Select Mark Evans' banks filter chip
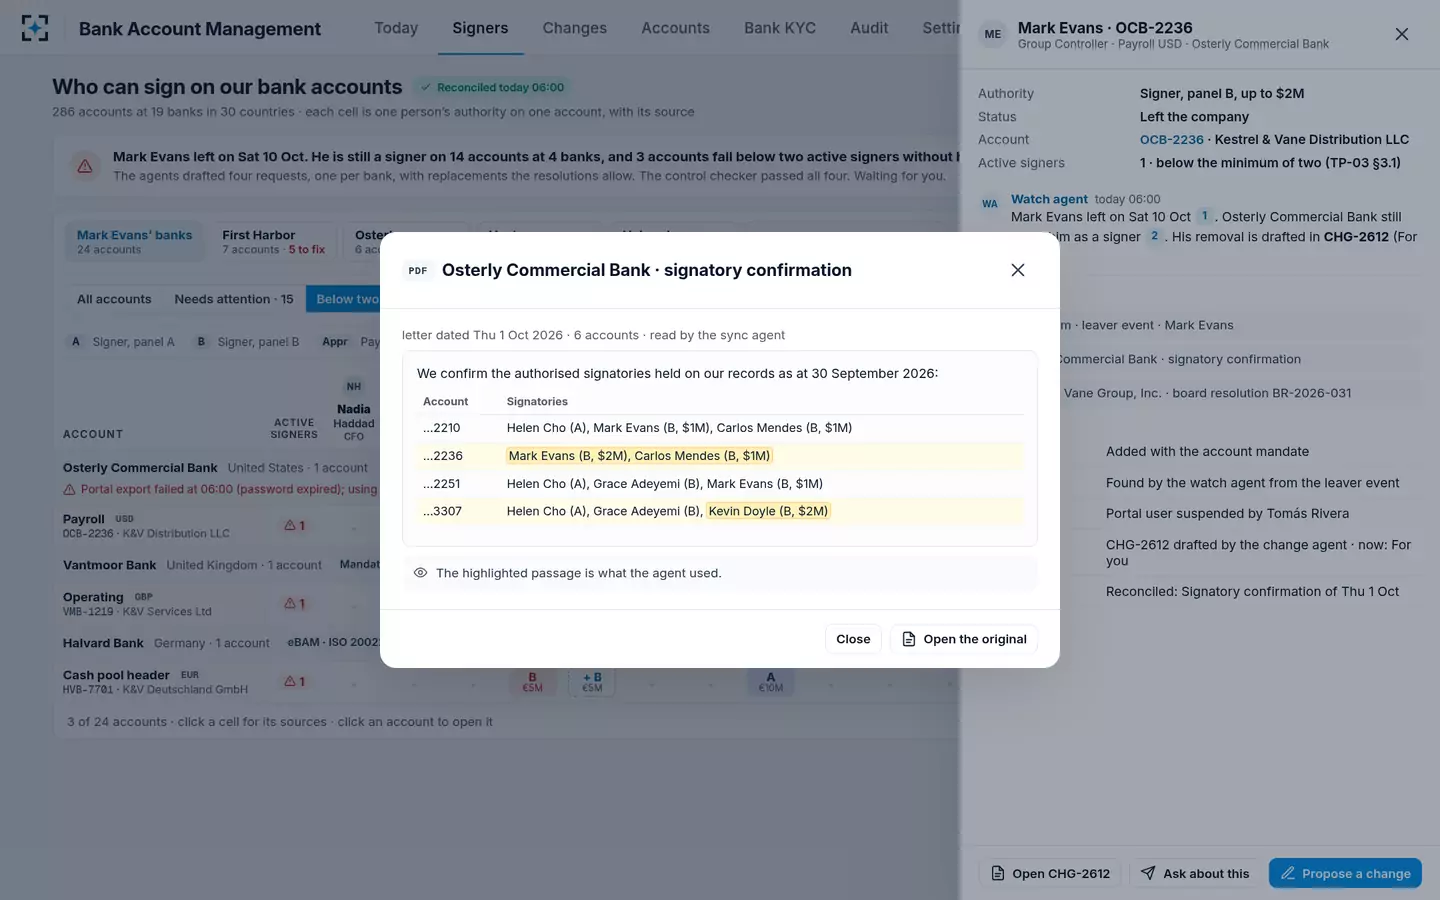The width and height of the screenshot is (1440, 900). point(134,241)
